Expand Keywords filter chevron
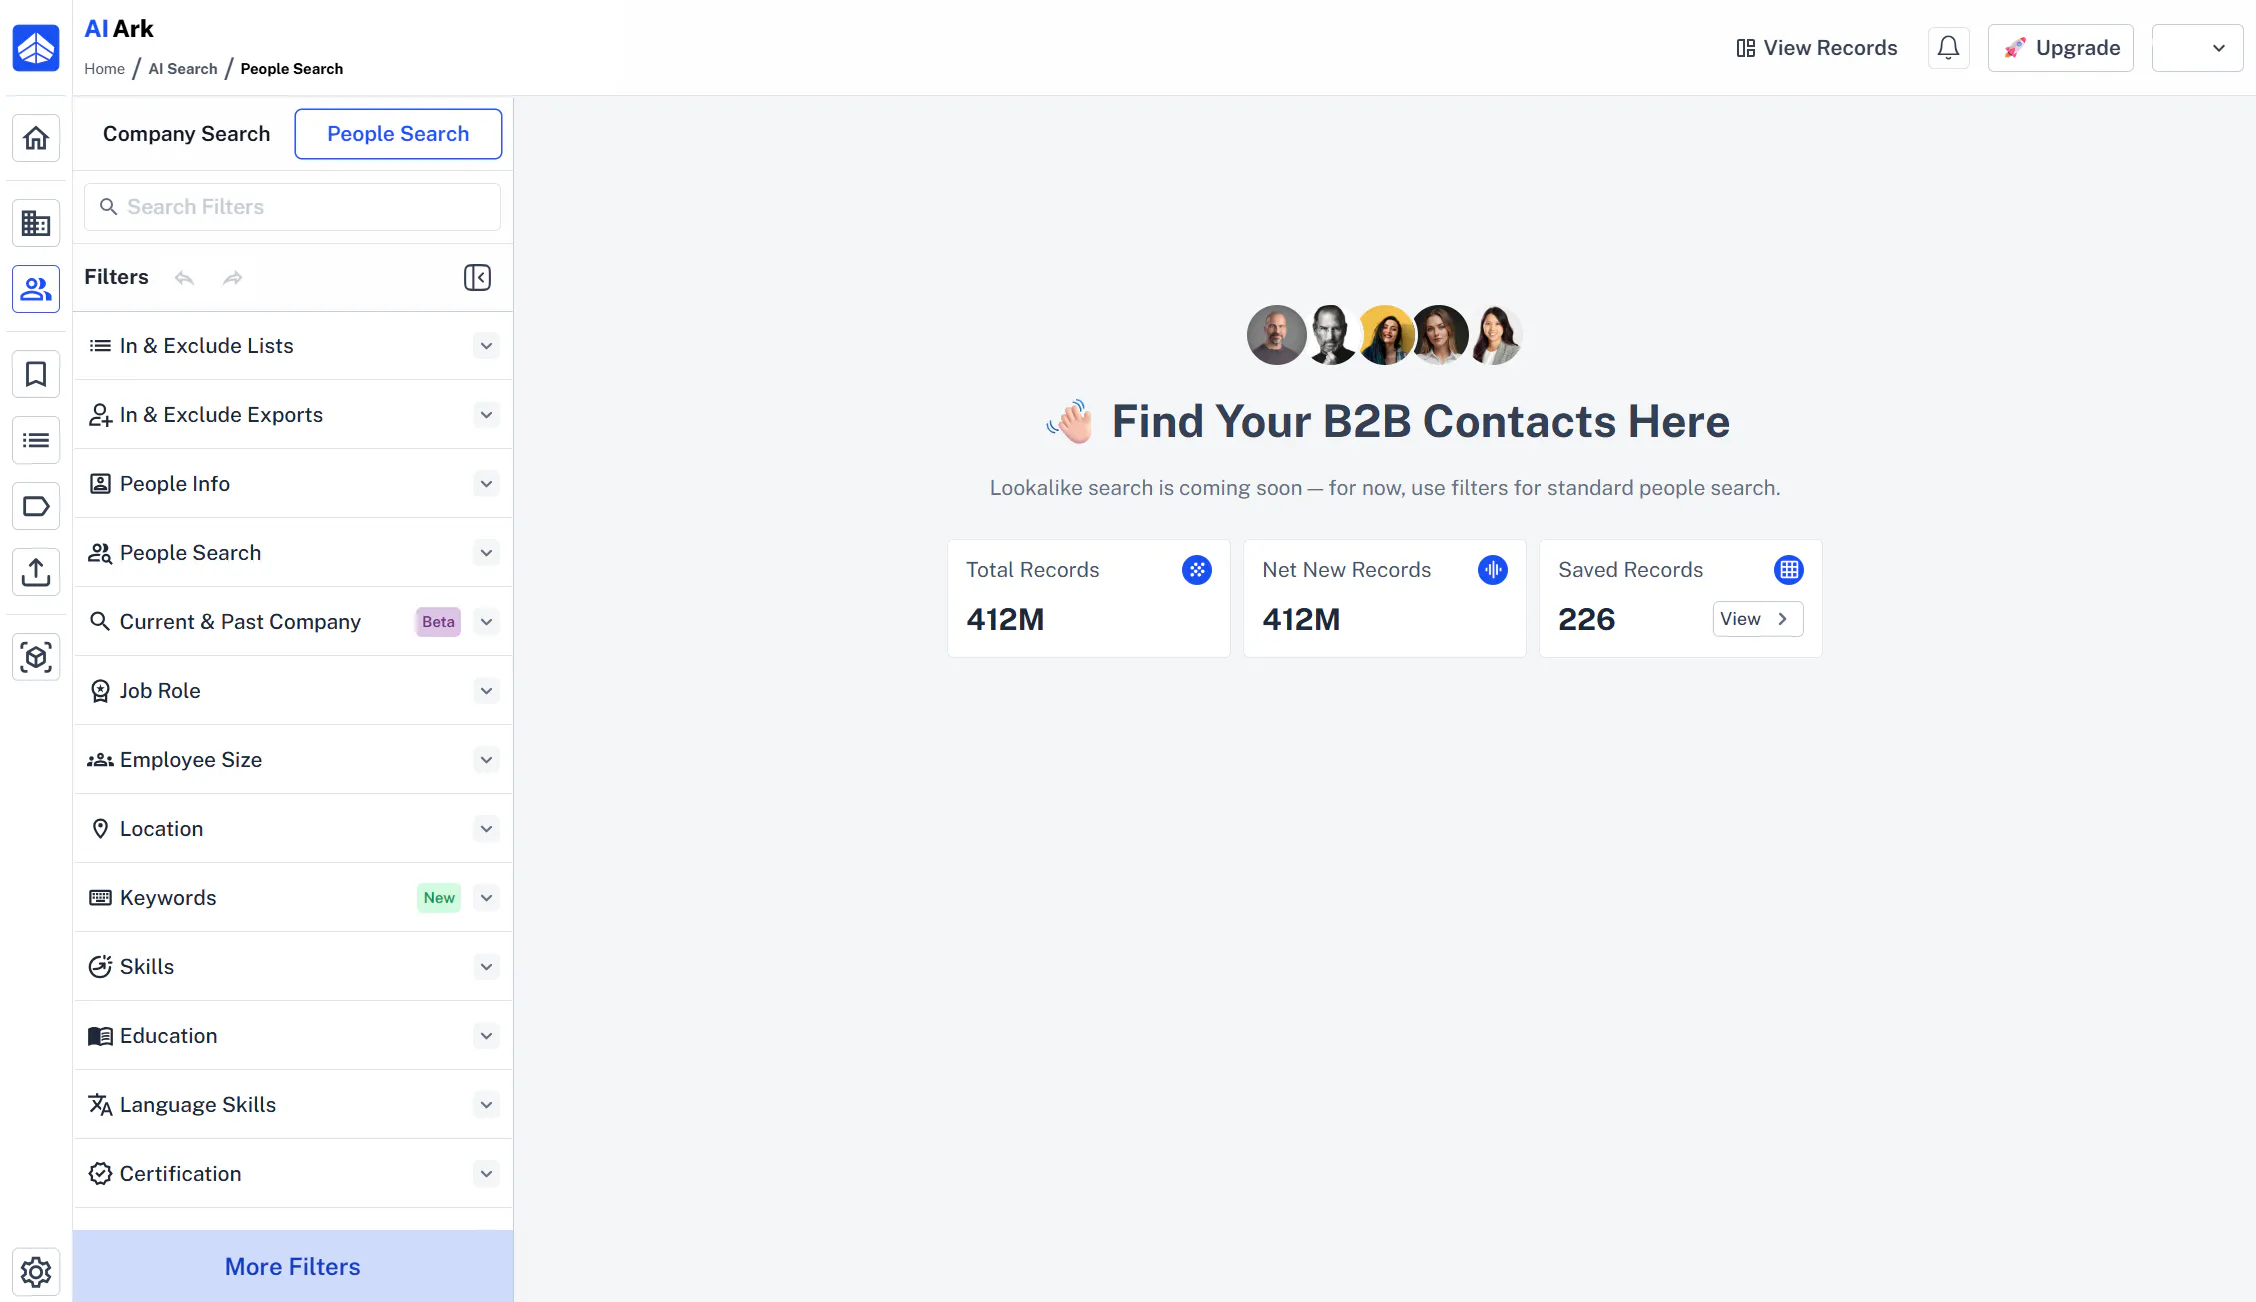Screen dimensions: 2256x1302 click(486, 898)
